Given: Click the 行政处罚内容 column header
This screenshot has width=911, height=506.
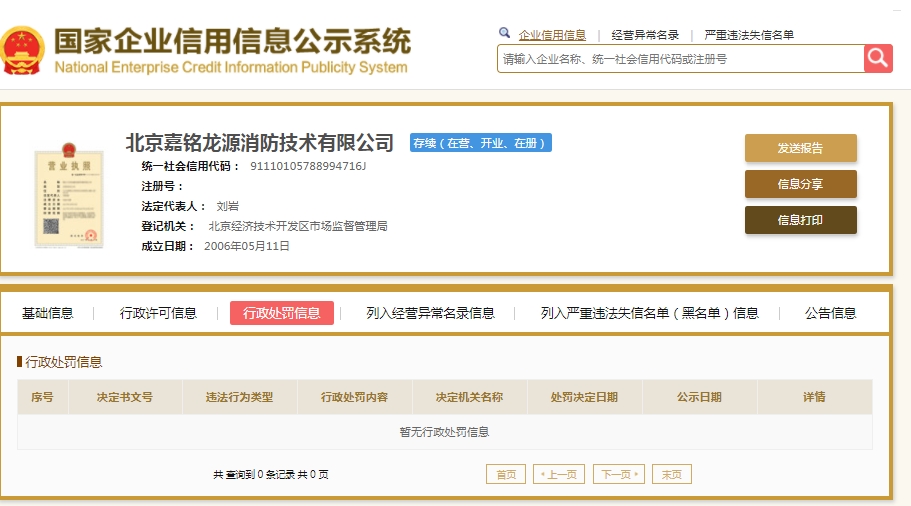Looking at the screenshot, I should [354, 397].
